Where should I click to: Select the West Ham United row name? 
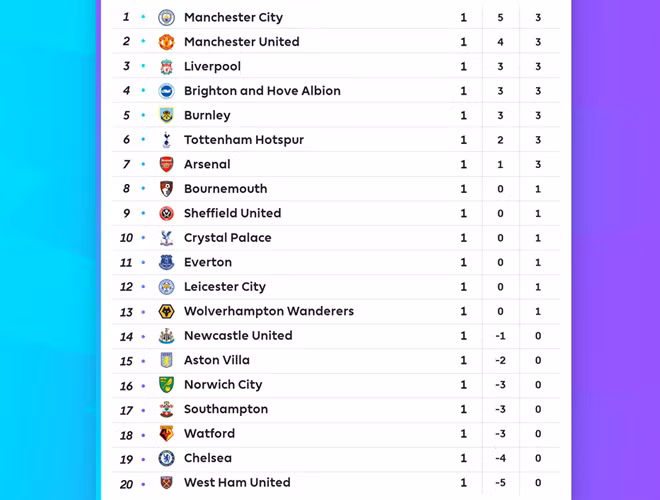pos(237,482)
